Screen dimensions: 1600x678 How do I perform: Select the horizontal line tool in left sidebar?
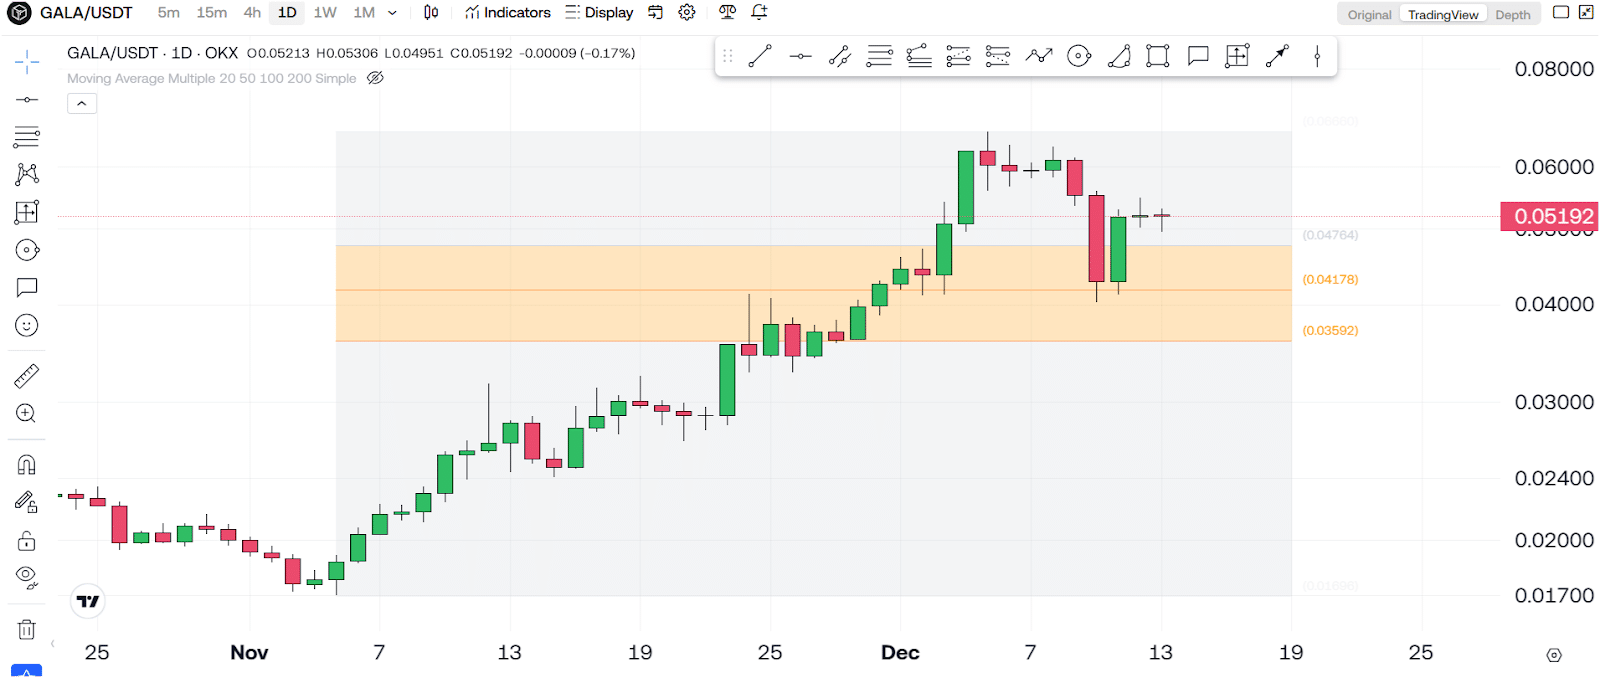(27, 100)
